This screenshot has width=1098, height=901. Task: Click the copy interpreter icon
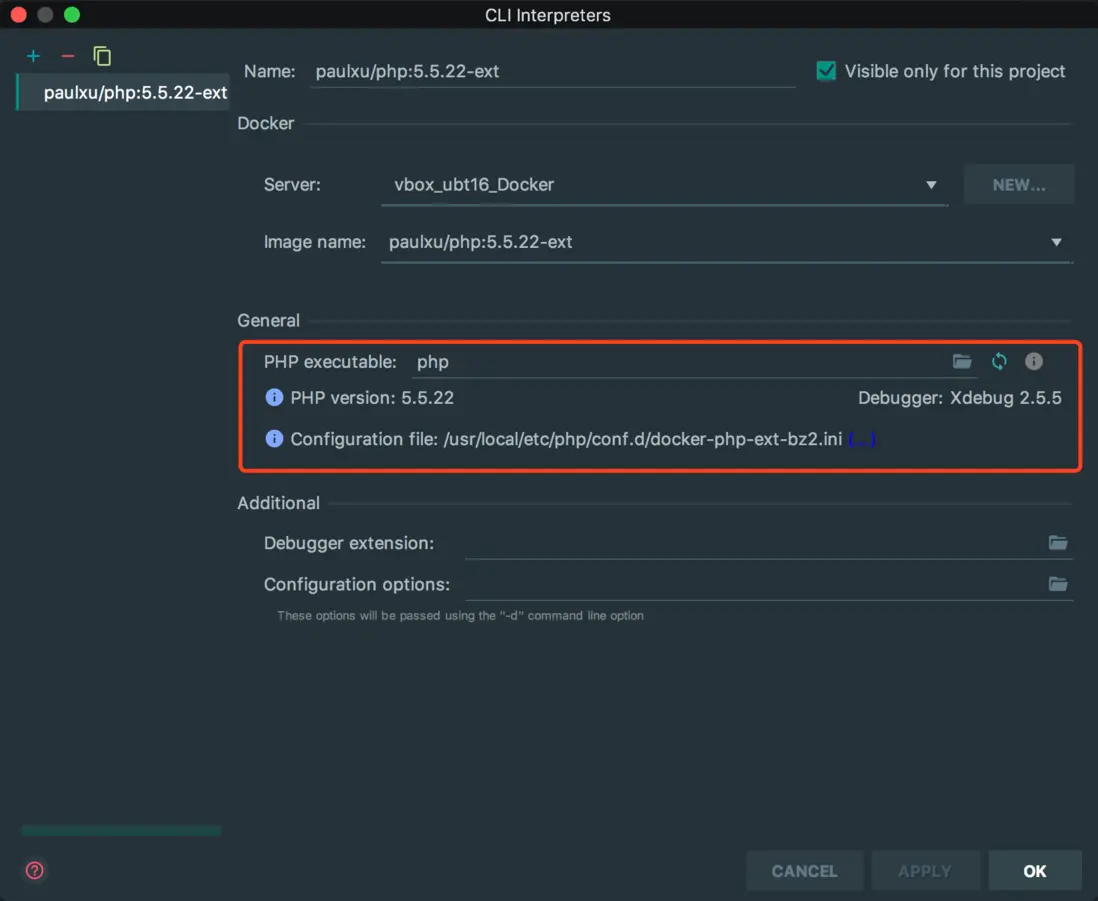pos(102,56)
